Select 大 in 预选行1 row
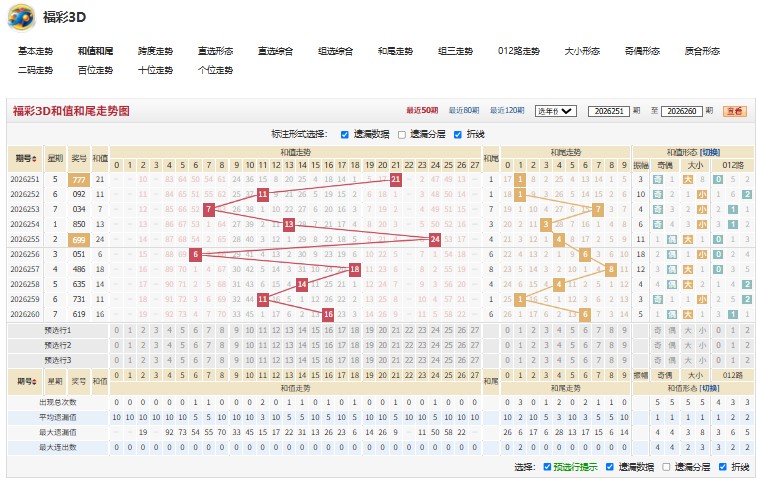The height and width of the screenshot is (479, 758). tap(688, 331)
